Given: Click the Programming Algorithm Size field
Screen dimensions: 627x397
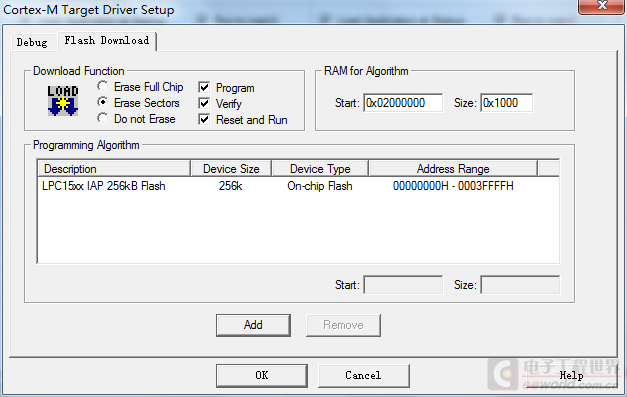Looking at the screenshot, I should 520,285.
